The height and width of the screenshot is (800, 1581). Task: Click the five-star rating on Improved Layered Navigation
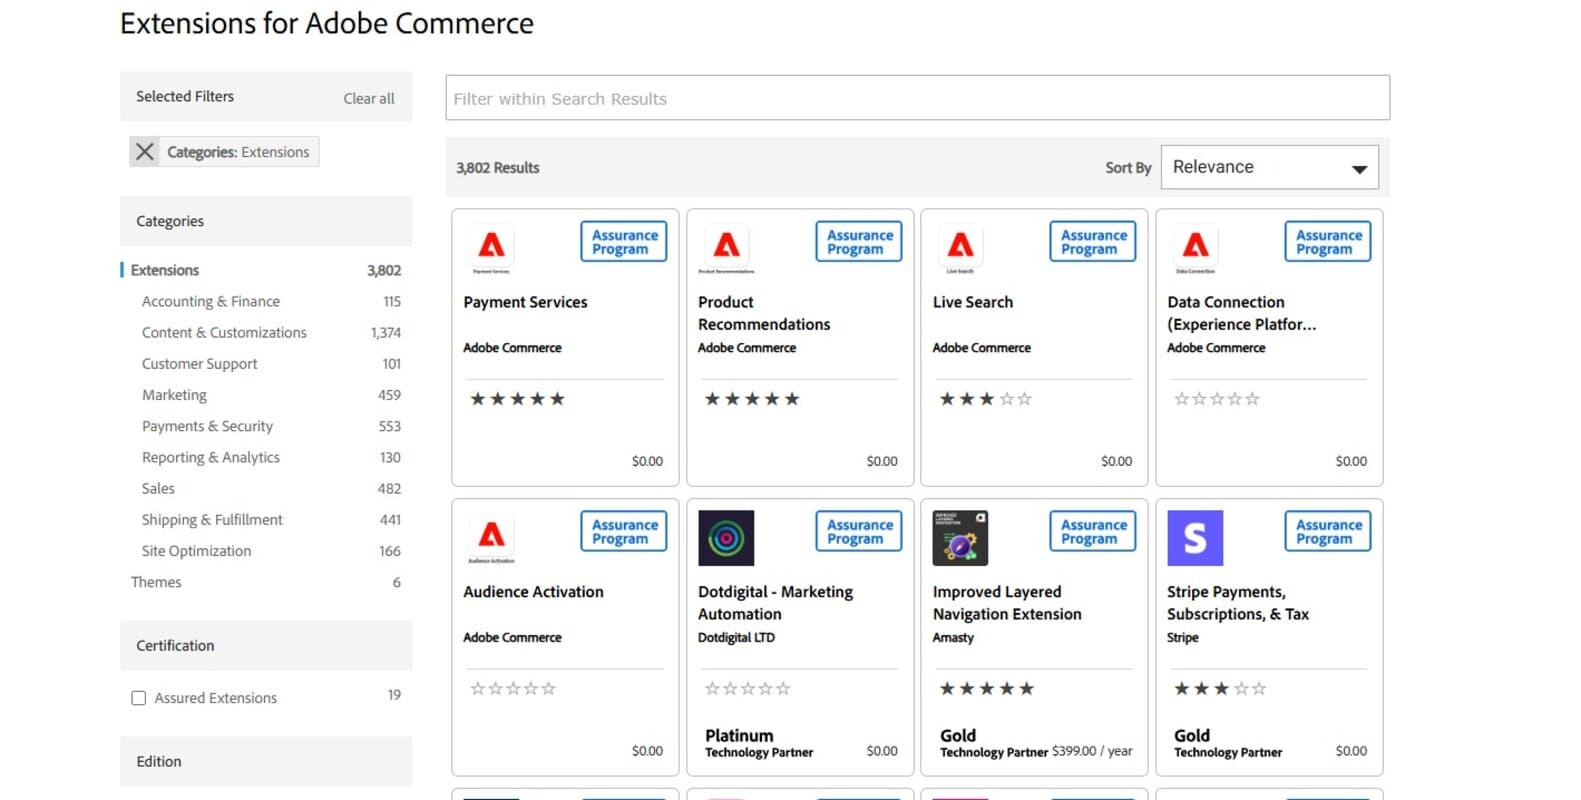987,688
